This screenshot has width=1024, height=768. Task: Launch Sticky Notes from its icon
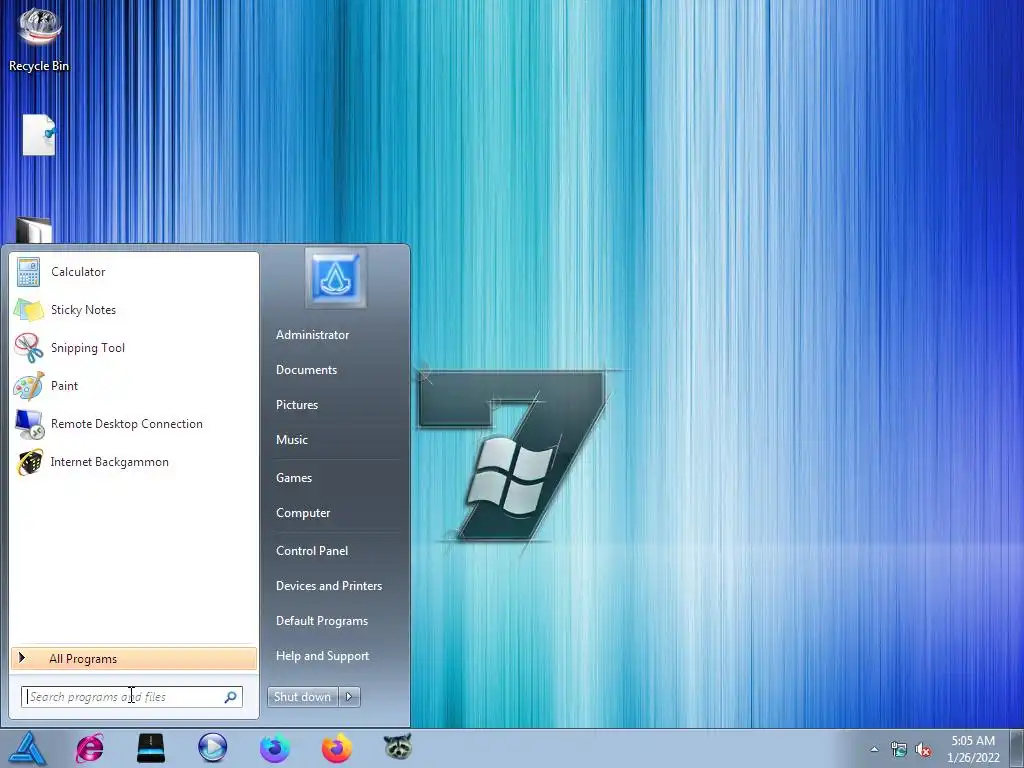28,310
